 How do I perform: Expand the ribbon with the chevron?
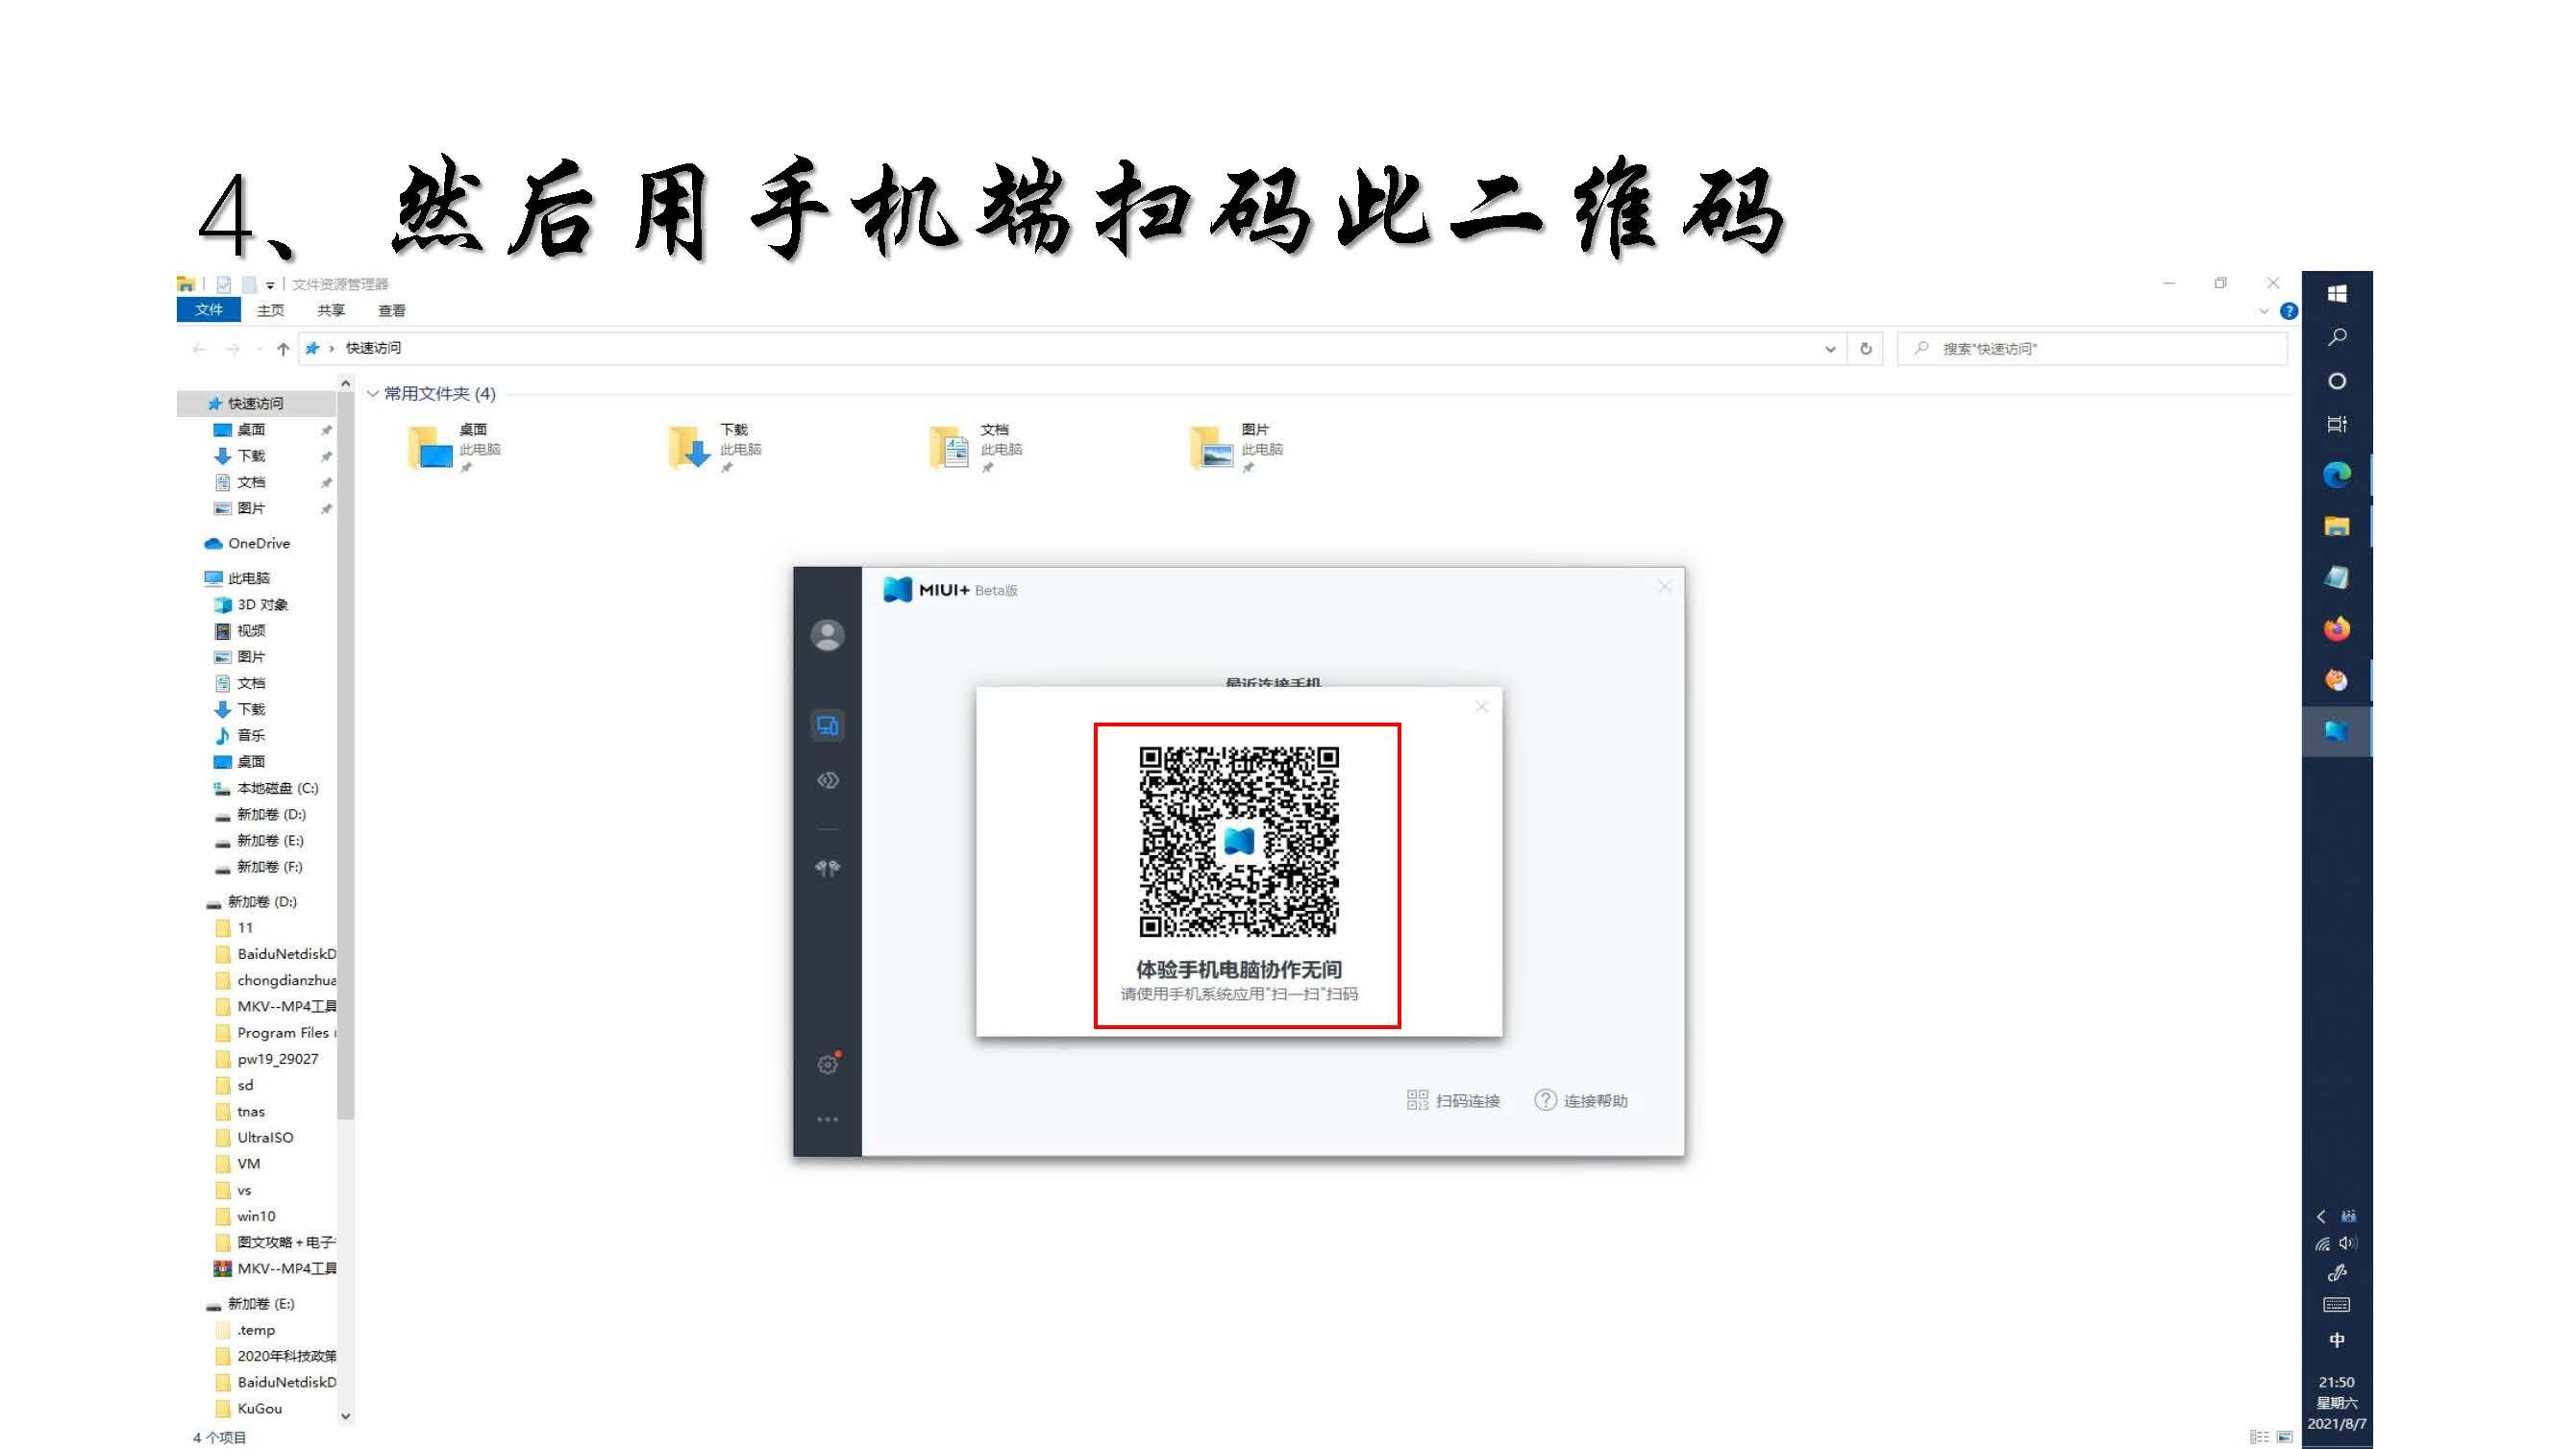point(2263,311)
